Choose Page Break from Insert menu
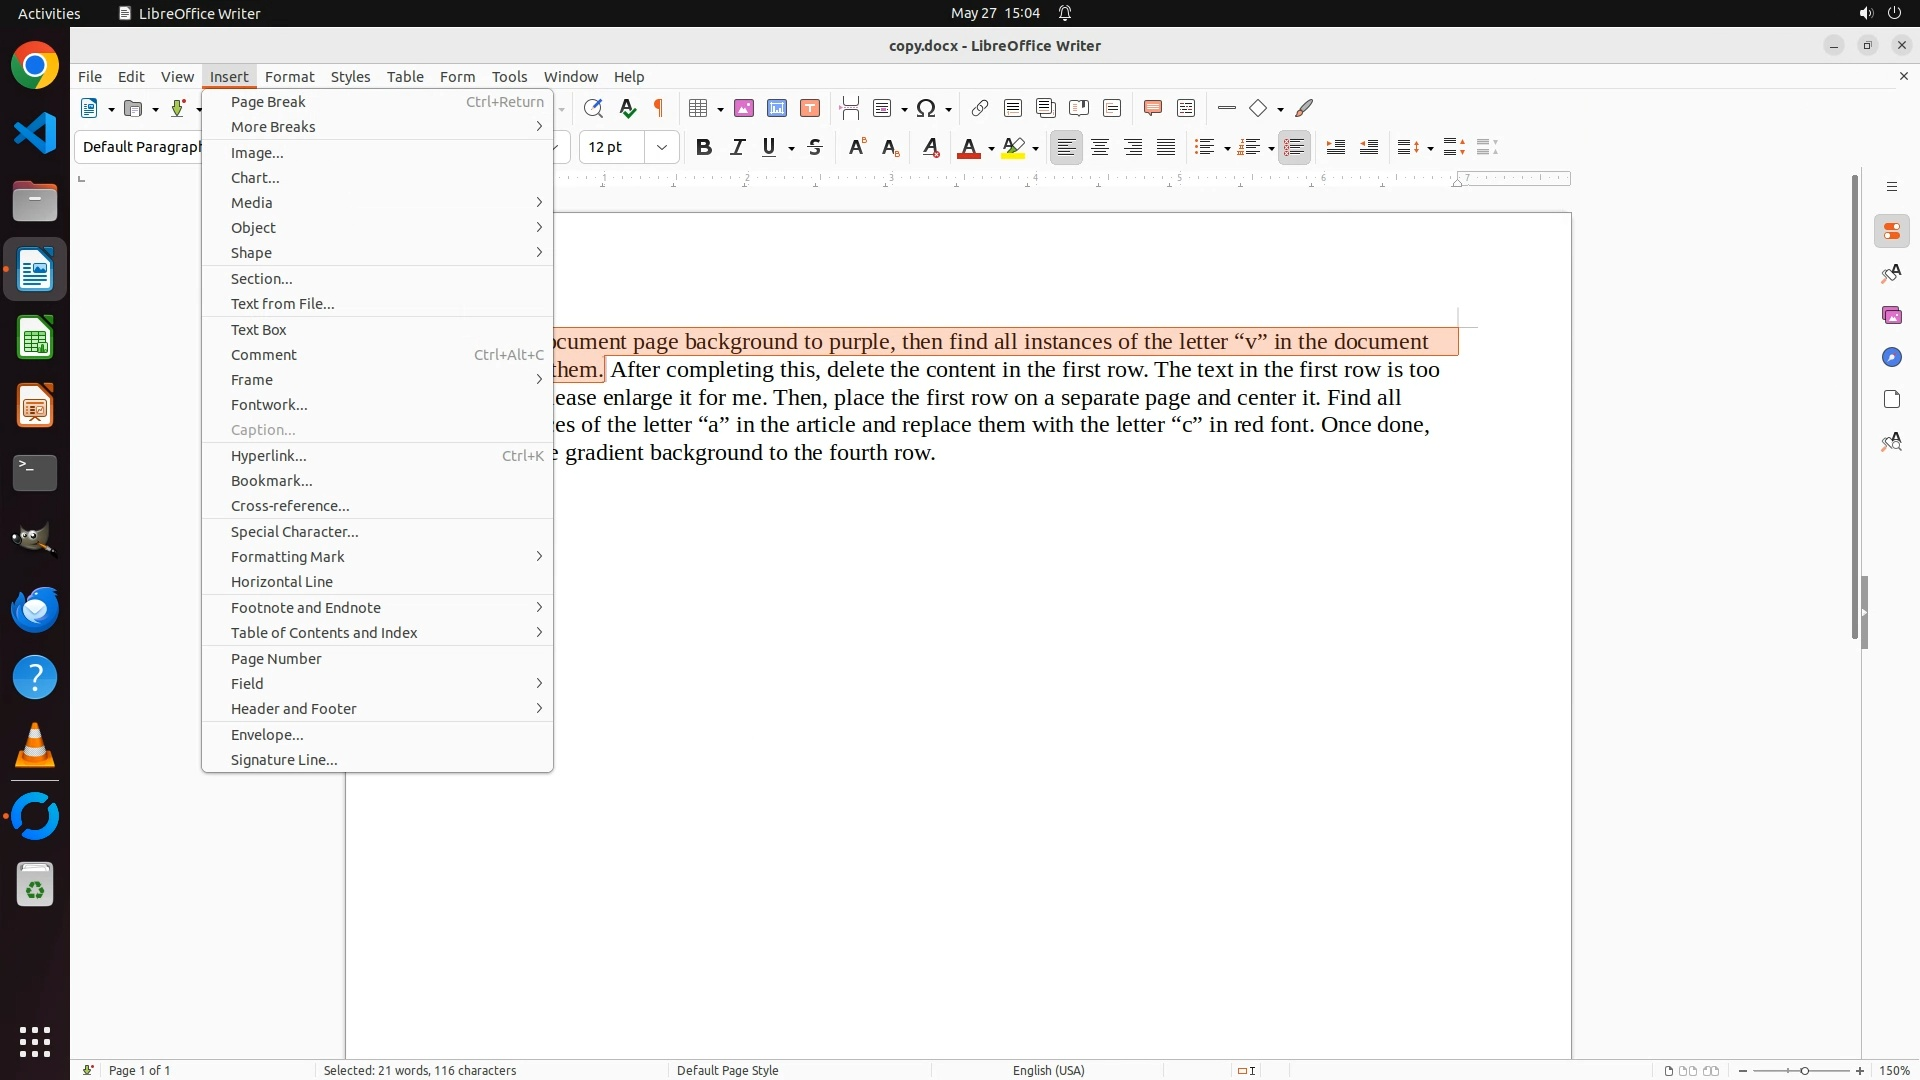 click(x=268, y=102)
